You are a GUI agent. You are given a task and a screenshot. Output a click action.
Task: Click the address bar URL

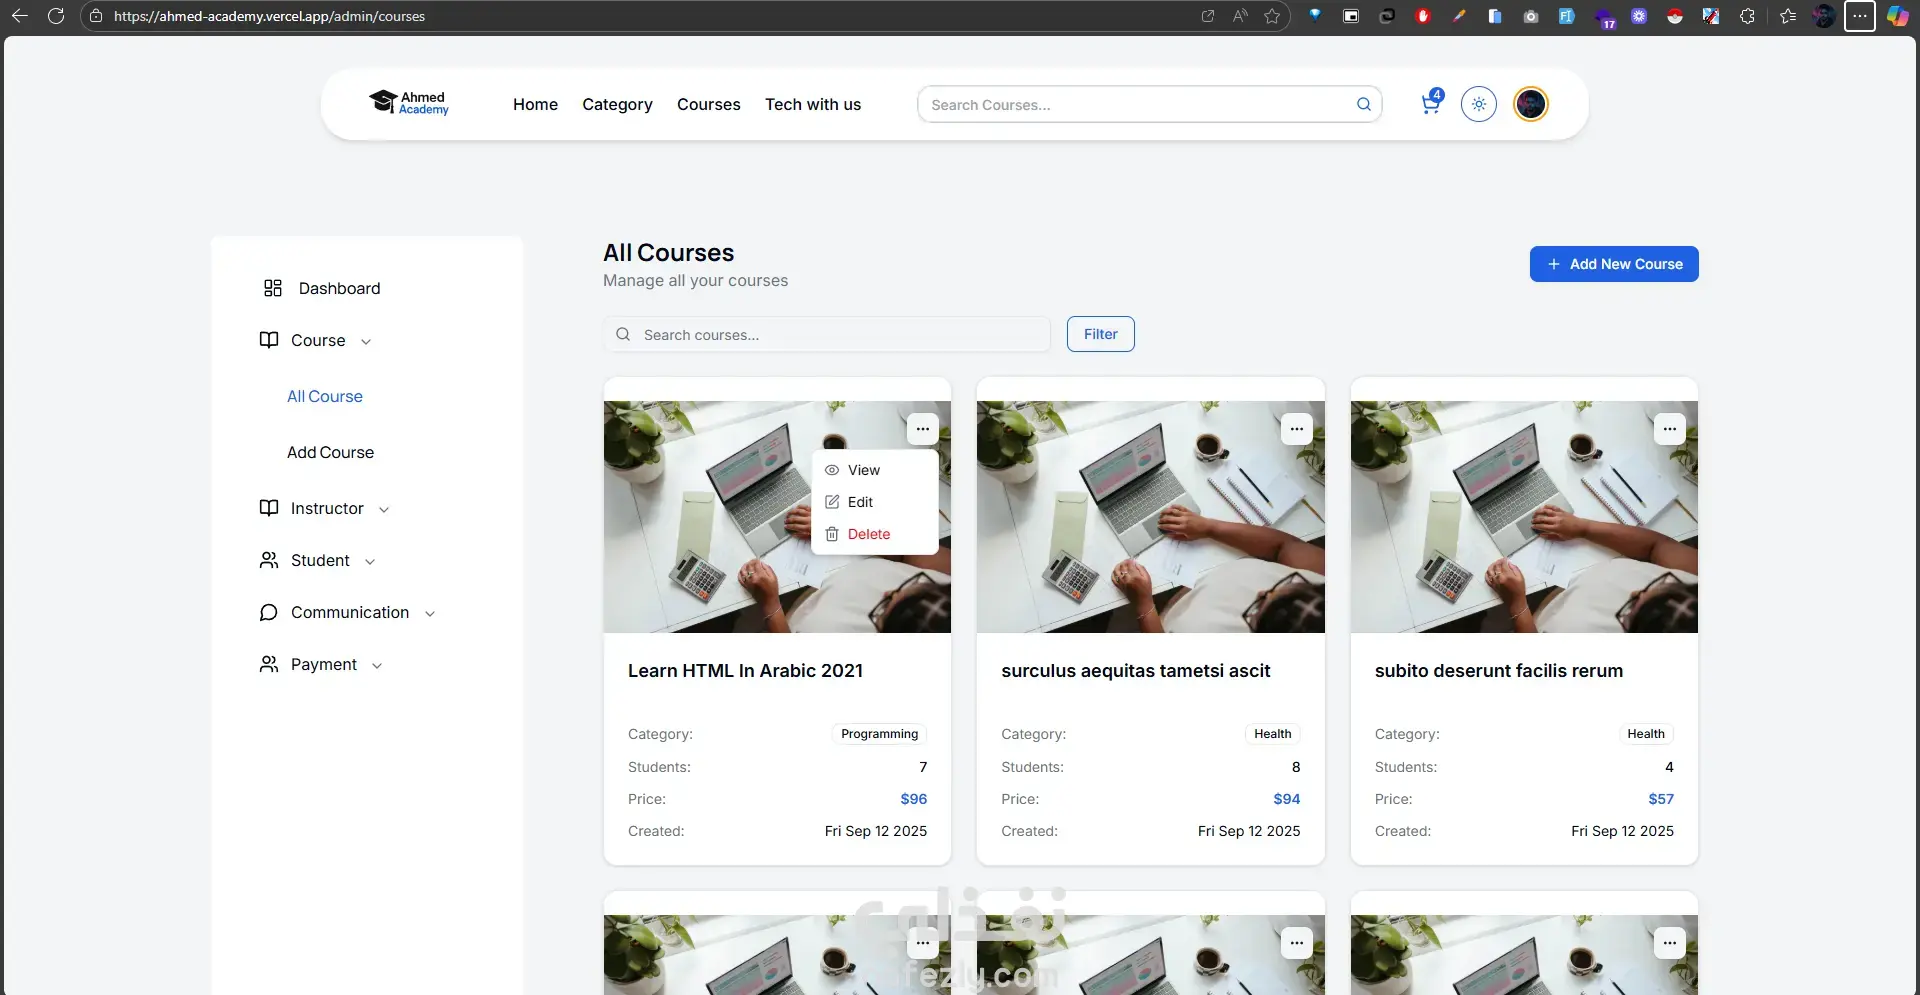click(269, 16)
